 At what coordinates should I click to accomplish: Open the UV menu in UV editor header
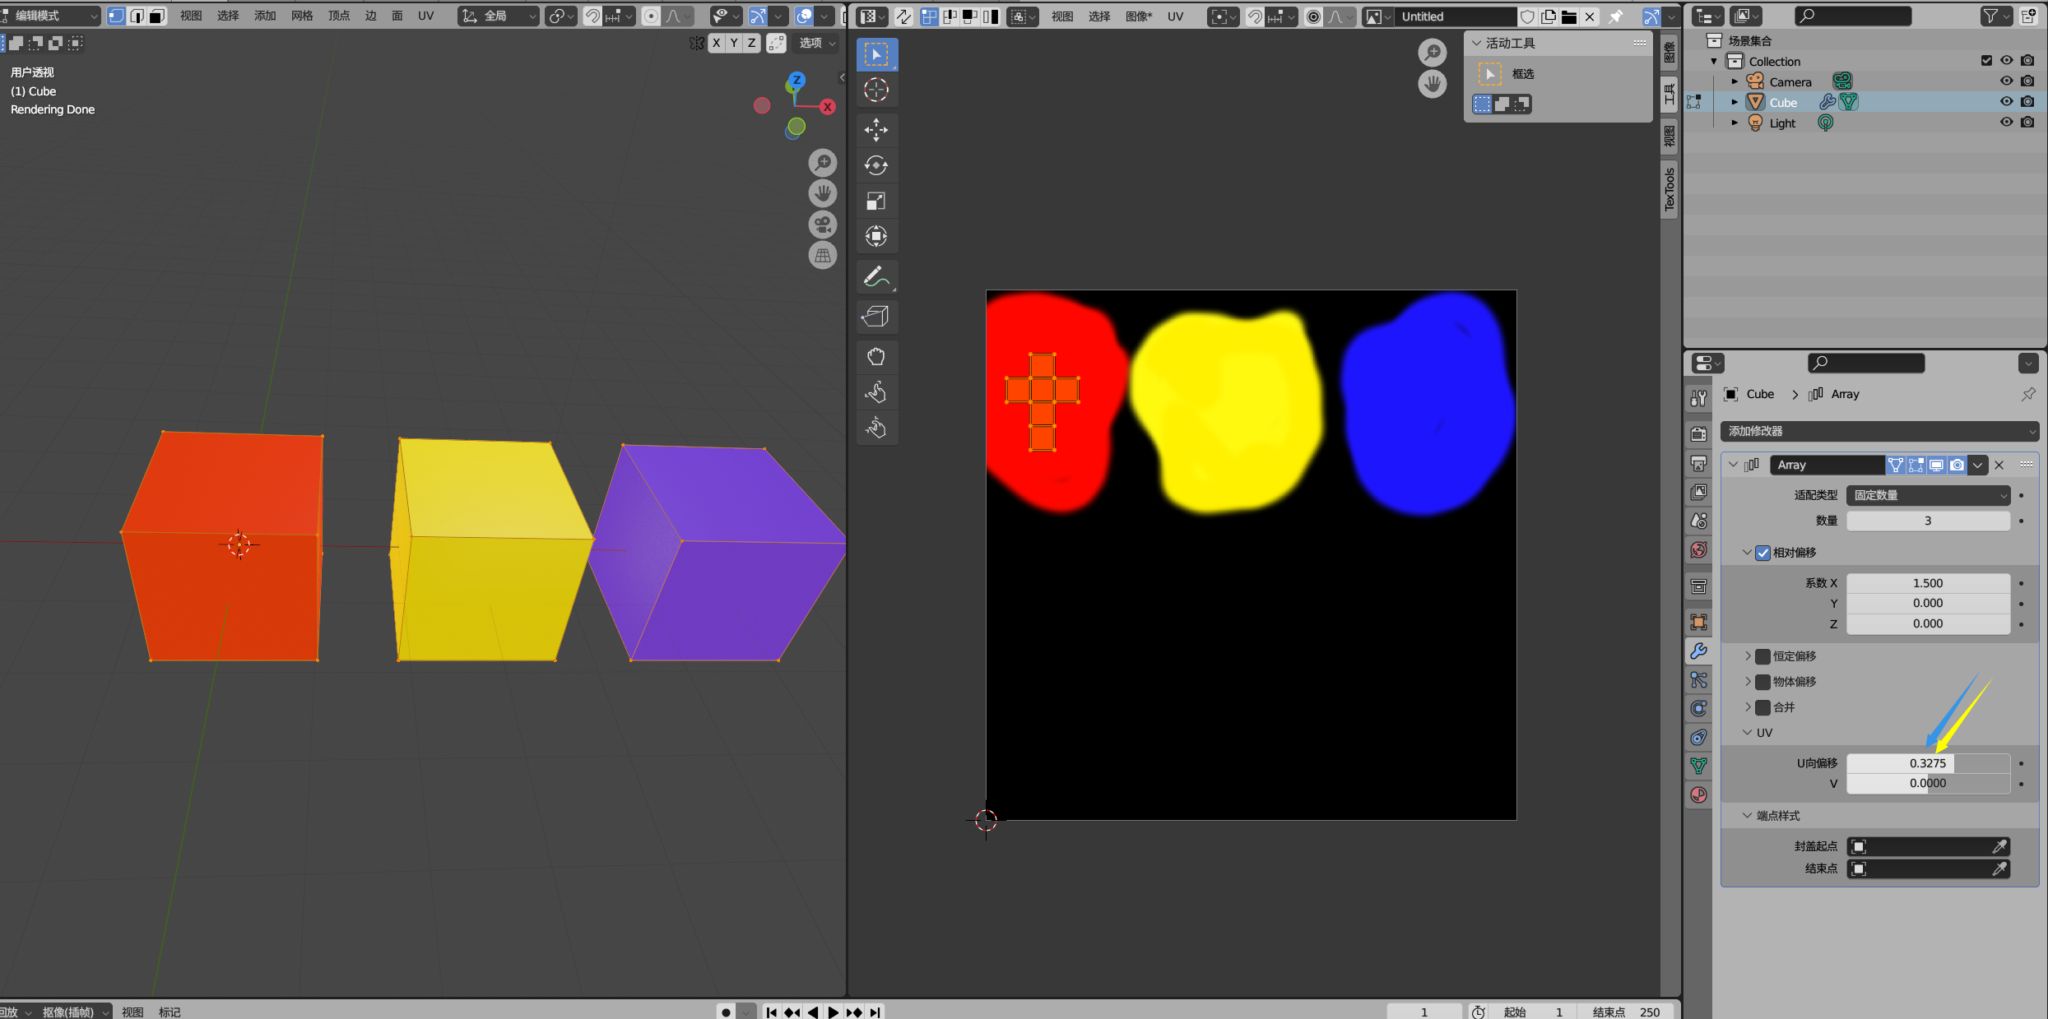tap(1175, 16)
